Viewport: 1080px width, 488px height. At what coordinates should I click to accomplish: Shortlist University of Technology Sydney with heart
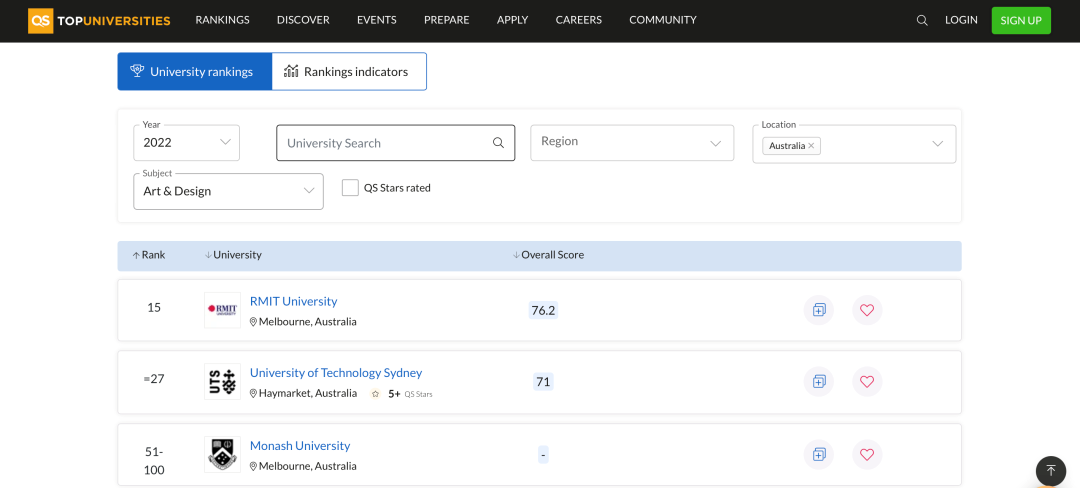[x=867, y=381]
